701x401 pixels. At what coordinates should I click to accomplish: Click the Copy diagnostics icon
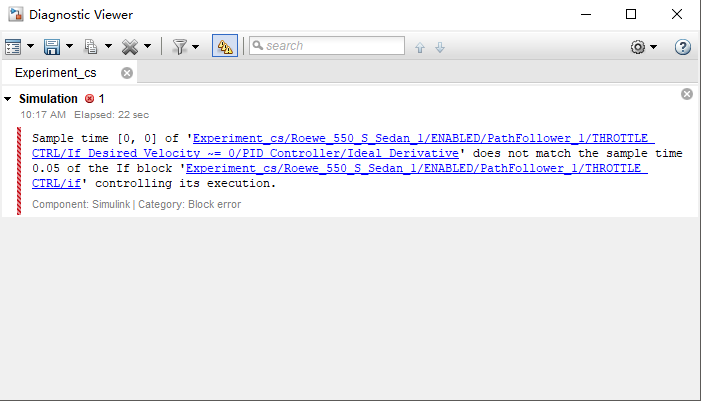coord(91,46)
